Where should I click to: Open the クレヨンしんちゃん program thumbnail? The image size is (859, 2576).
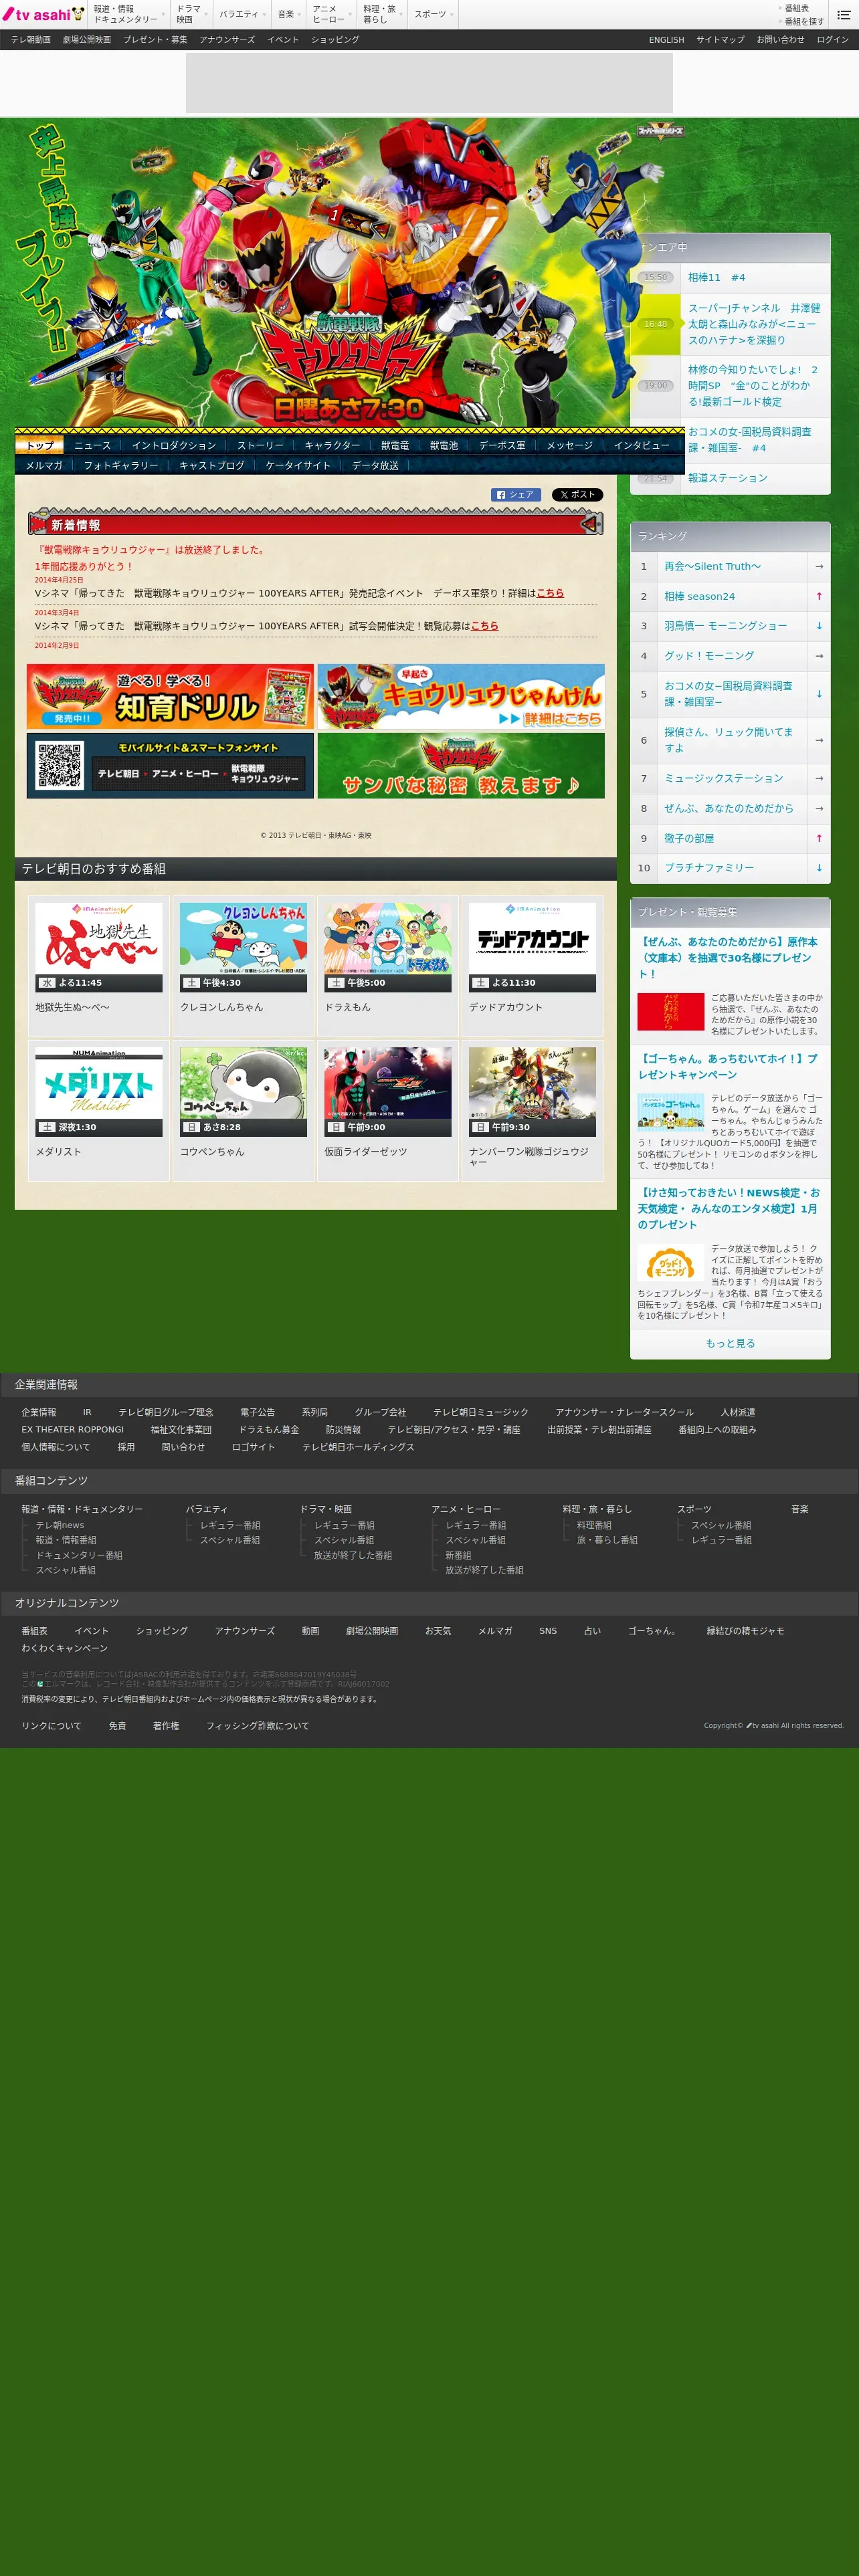coord(243,947)
